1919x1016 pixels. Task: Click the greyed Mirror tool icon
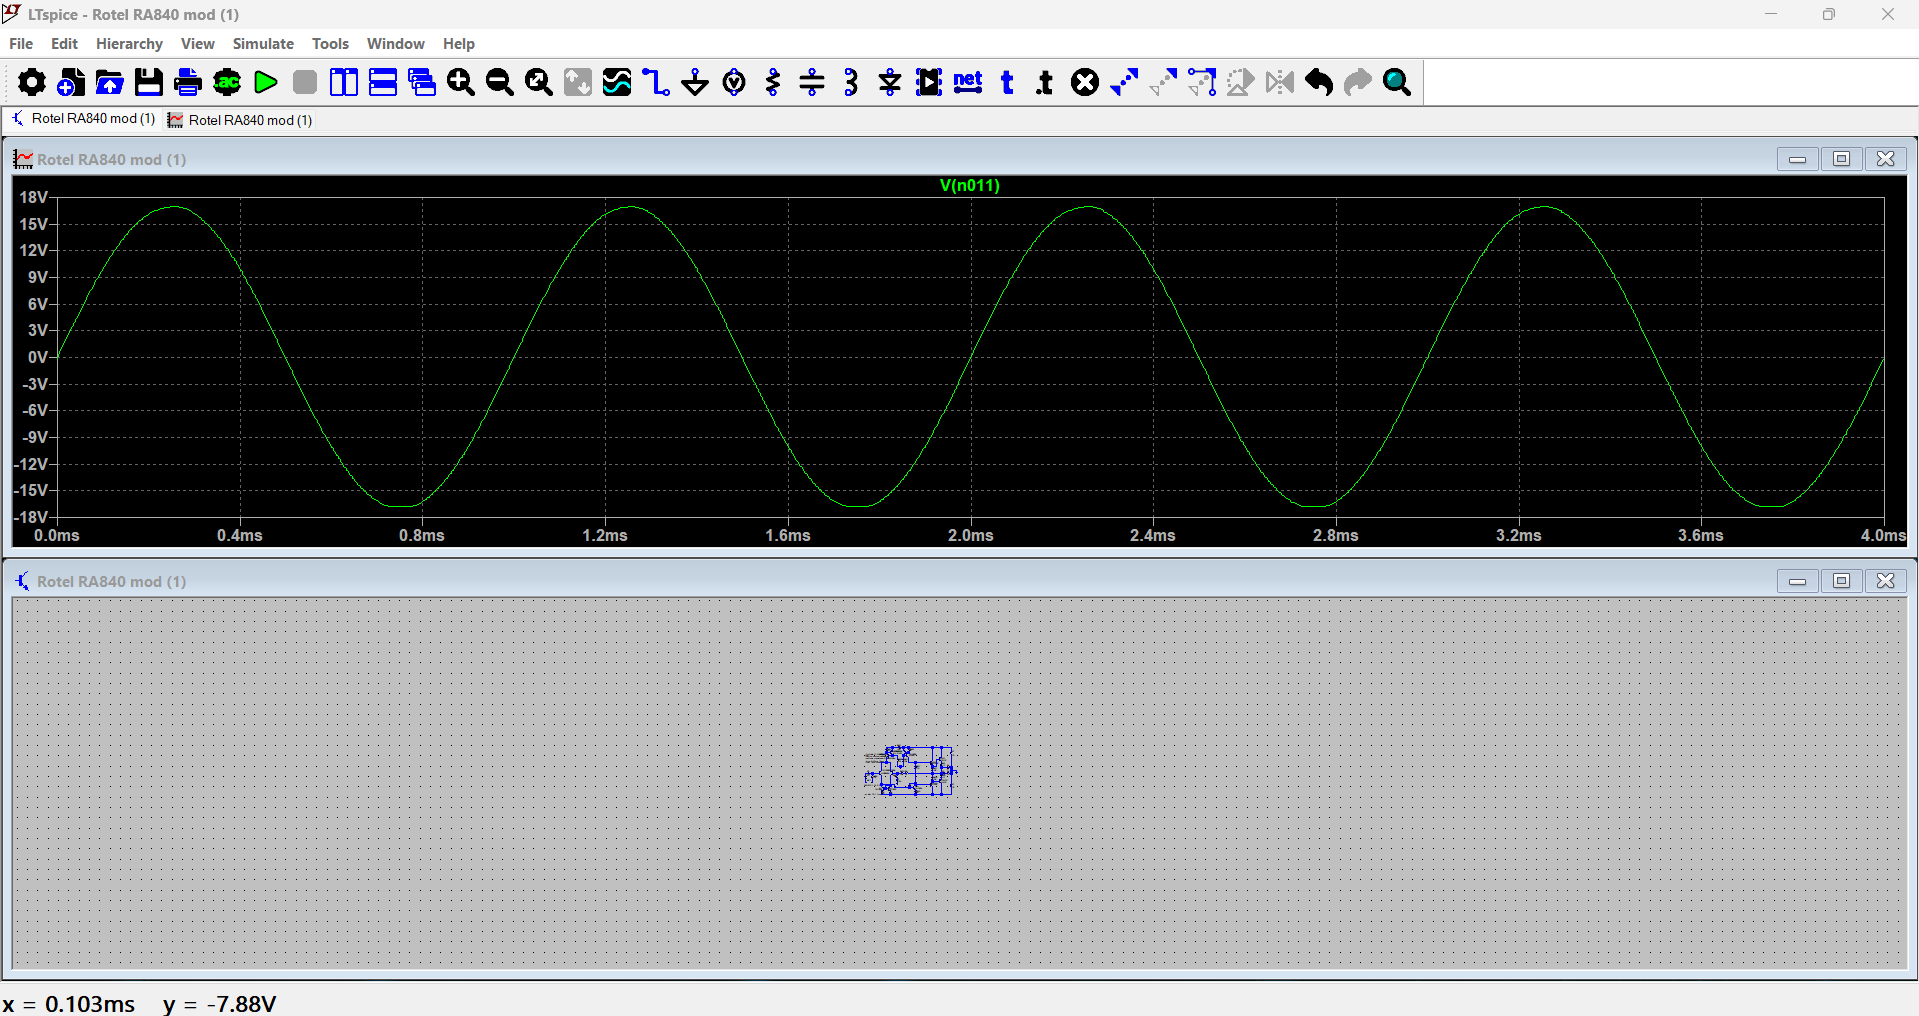[1280, 82]
